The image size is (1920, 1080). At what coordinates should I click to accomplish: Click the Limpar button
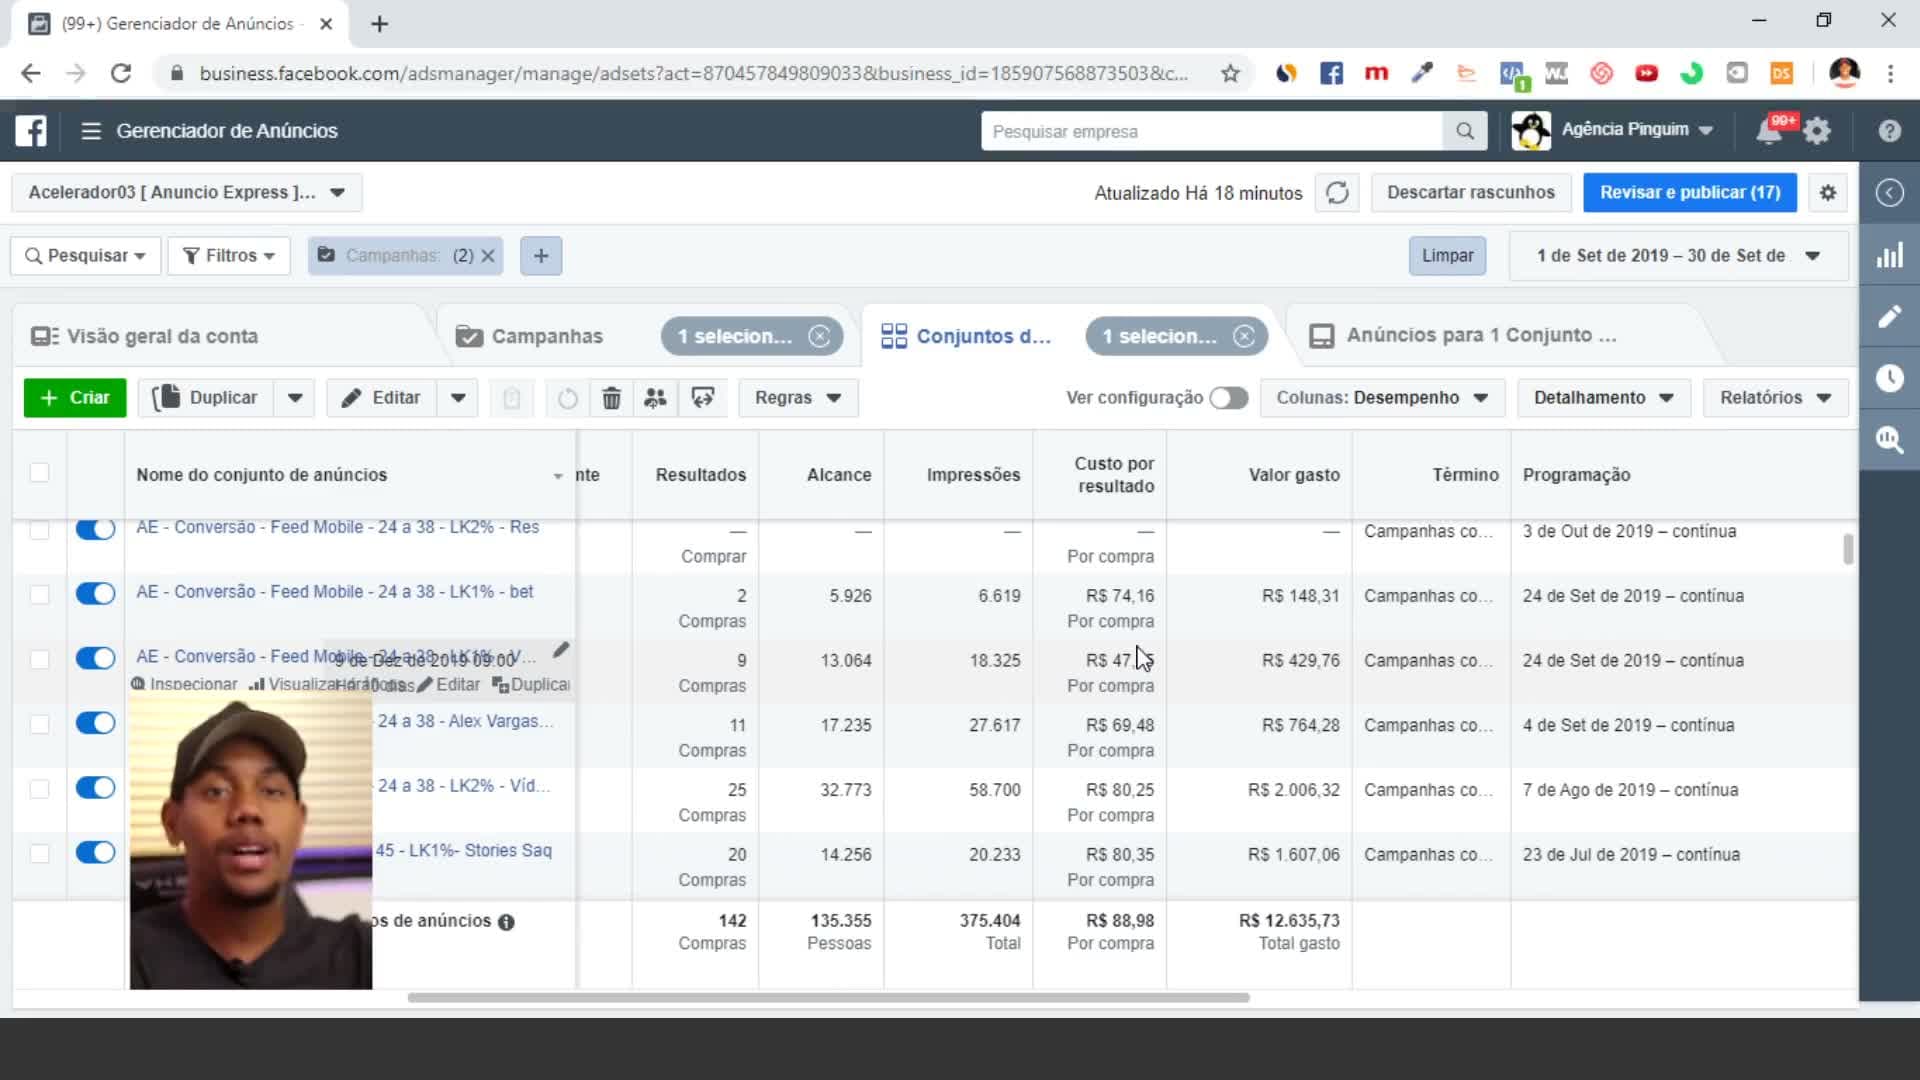1448,256
